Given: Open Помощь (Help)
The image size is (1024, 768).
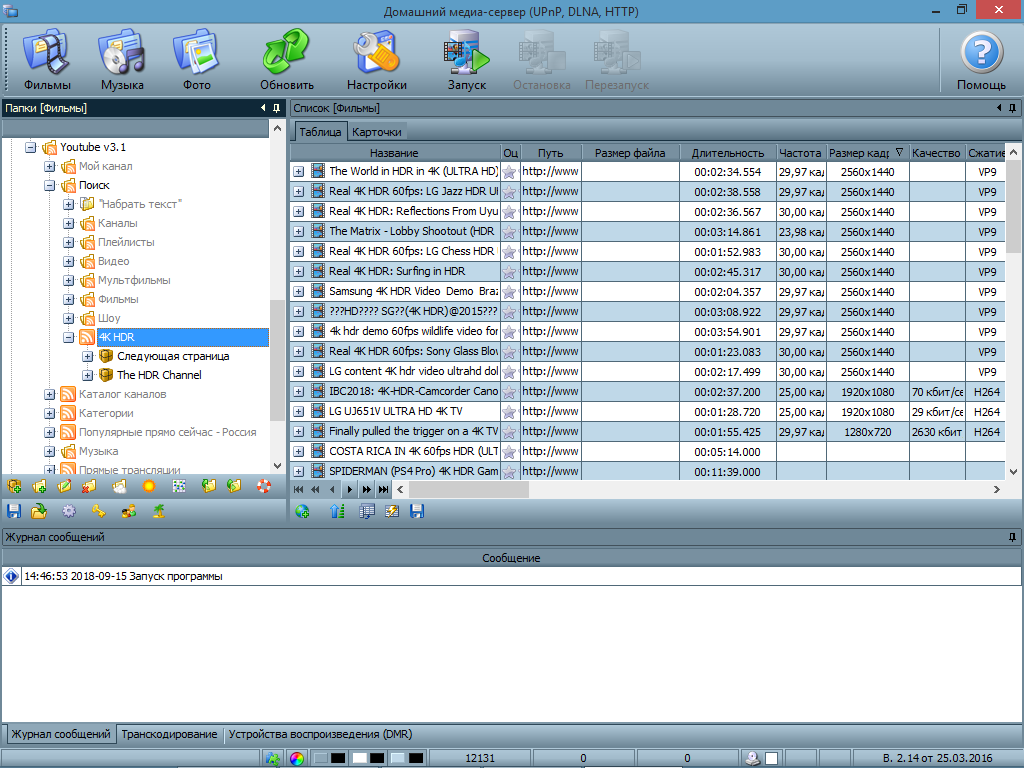Looking at the screenshot, I should click(981, 61).
